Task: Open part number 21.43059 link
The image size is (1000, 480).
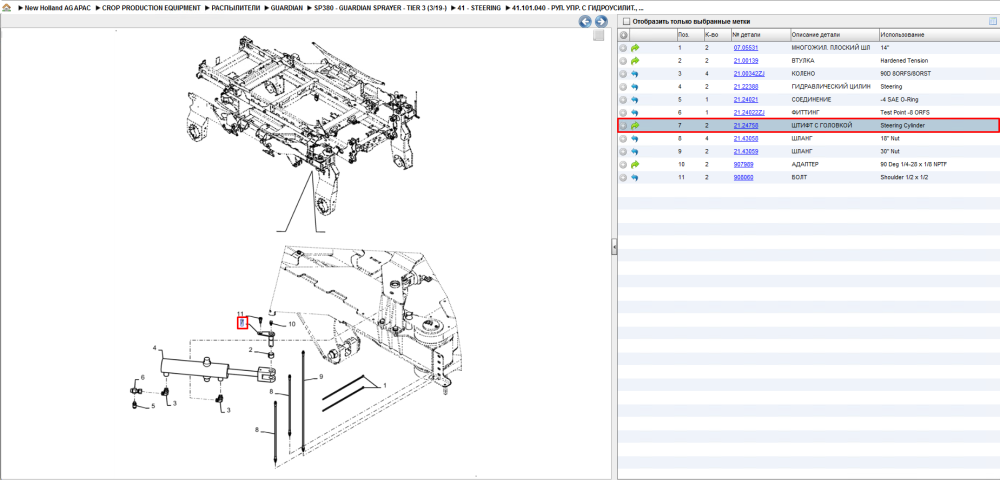Action: pyautogui.click(x=746, y=152)
